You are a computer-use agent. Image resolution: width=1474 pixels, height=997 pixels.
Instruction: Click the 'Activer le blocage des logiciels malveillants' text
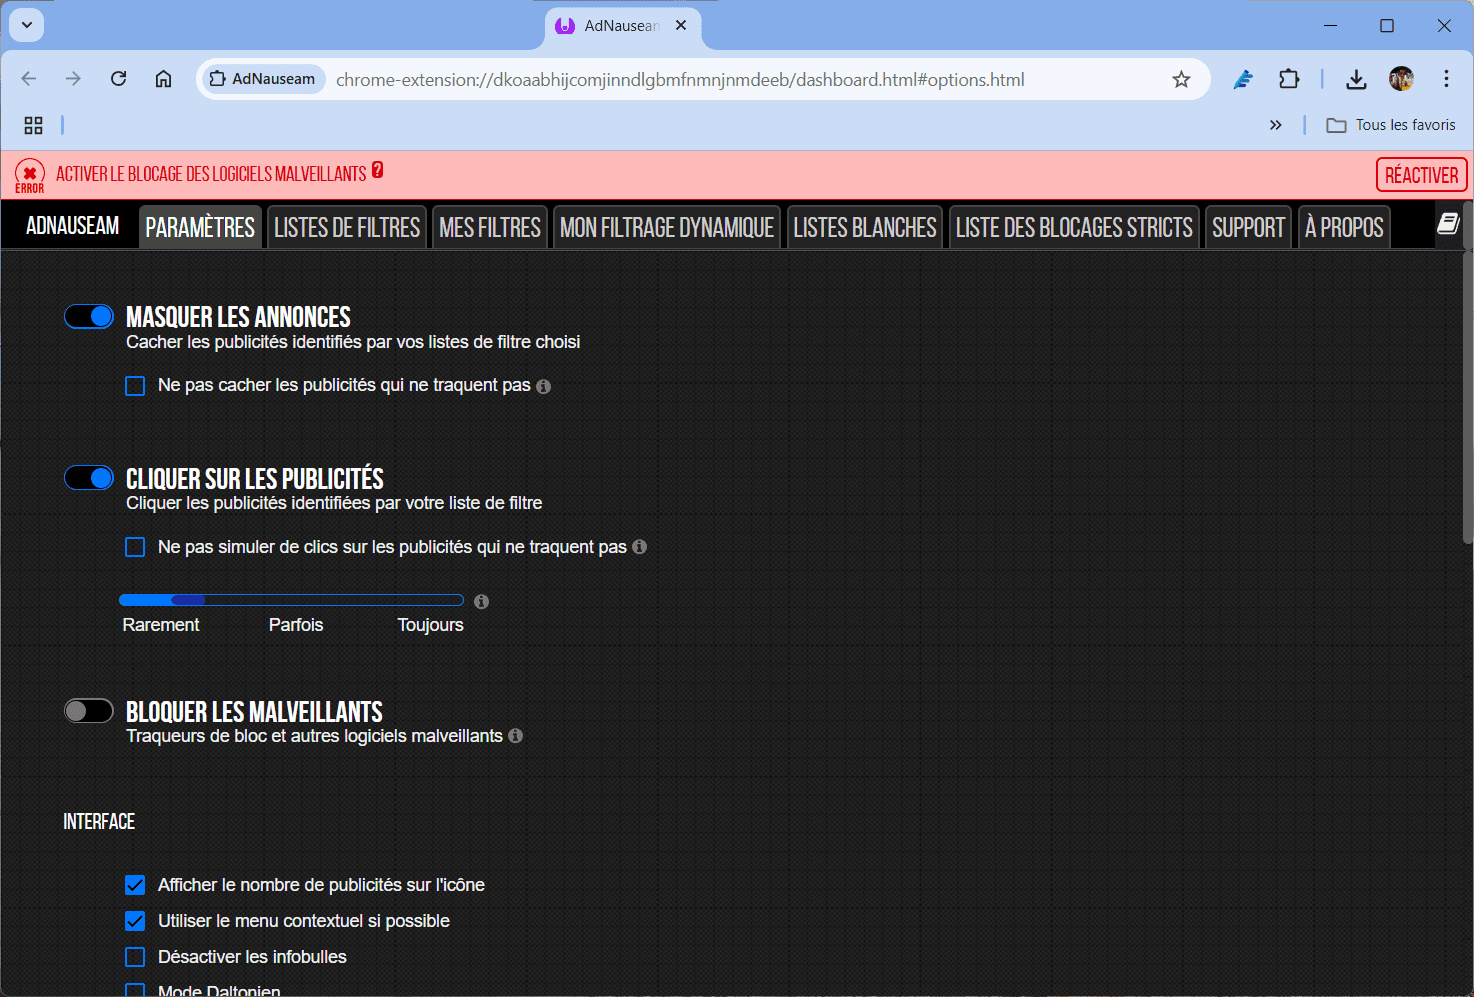tap(211, 174)
